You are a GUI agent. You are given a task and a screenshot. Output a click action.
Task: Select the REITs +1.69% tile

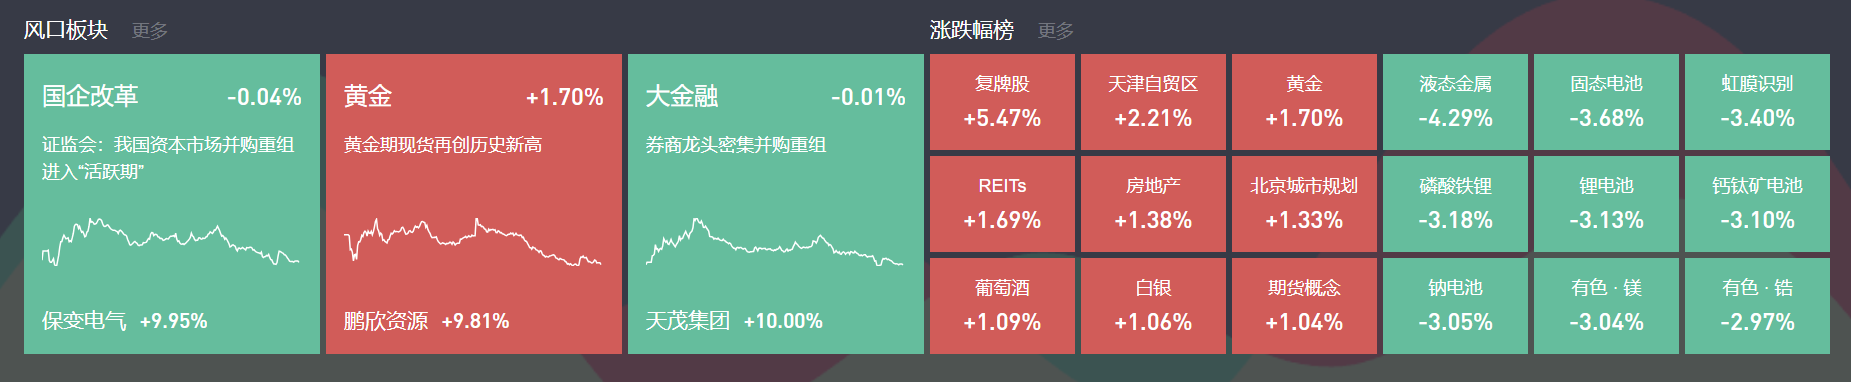[x=1002, y=204]
